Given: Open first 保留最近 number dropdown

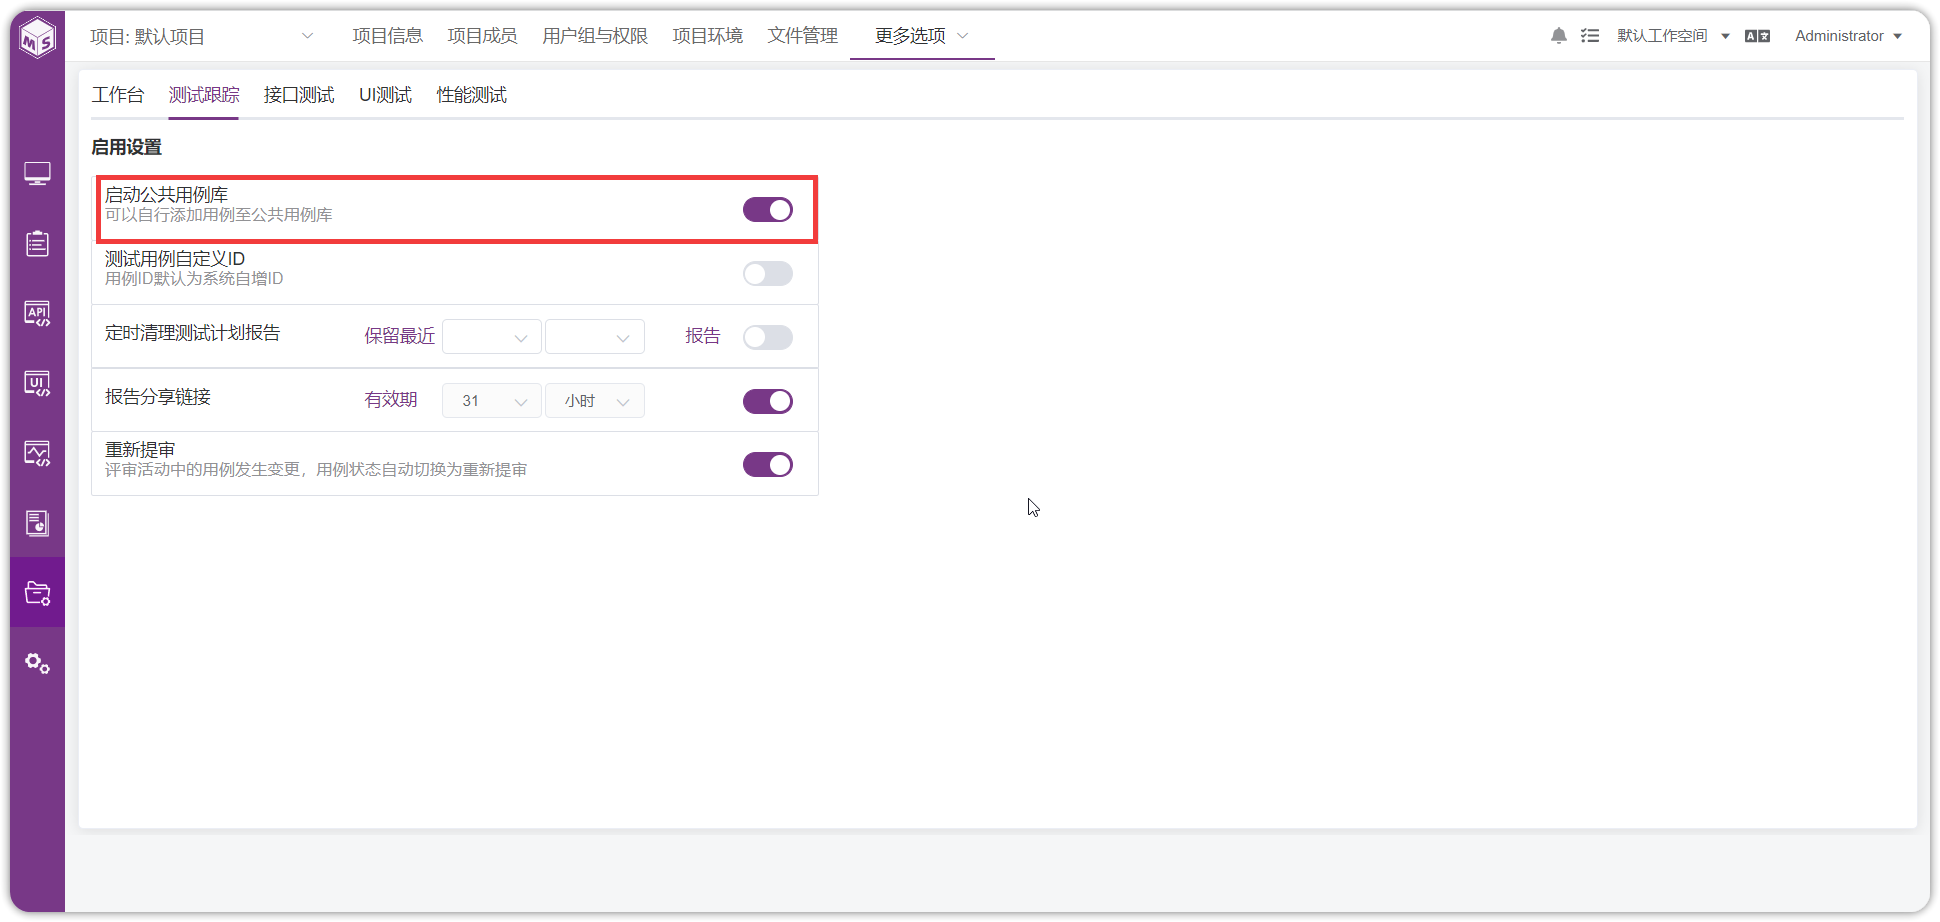Looking at the screenshot, I should click(492, 337).
